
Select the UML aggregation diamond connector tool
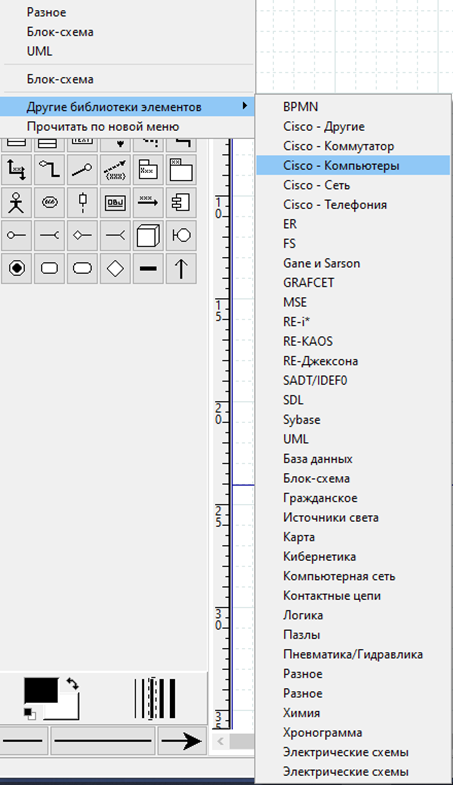point(50,170)
